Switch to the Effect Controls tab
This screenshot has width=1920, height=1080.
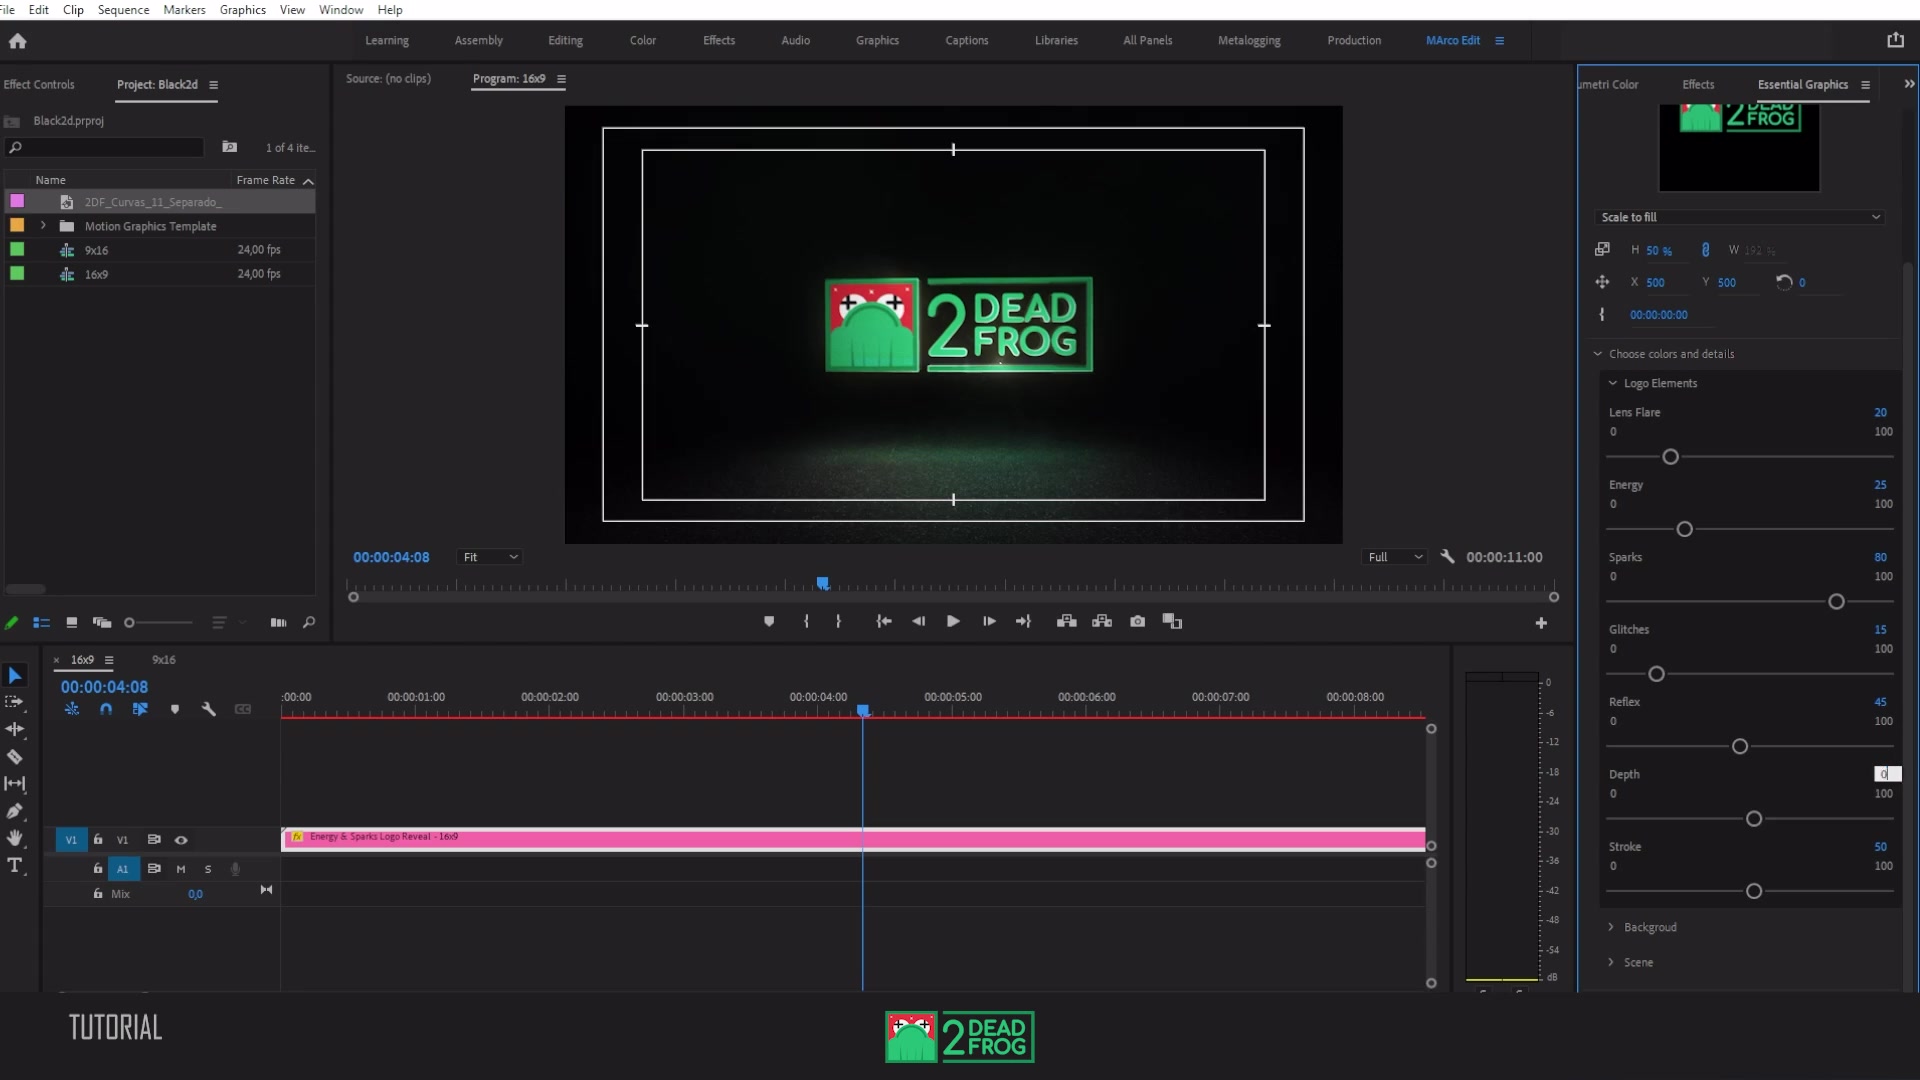[x=39, y=84]
